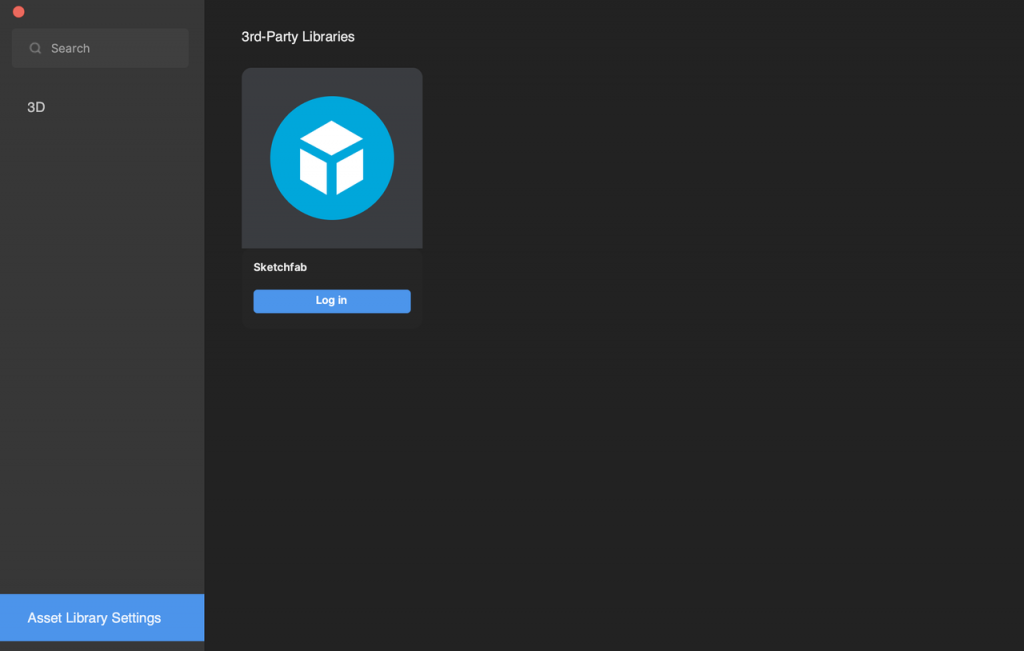The width and height of the screenshot is (1024, 651).
Task: Click the Search field in the sidebar
Action: (x=100, y=48)
